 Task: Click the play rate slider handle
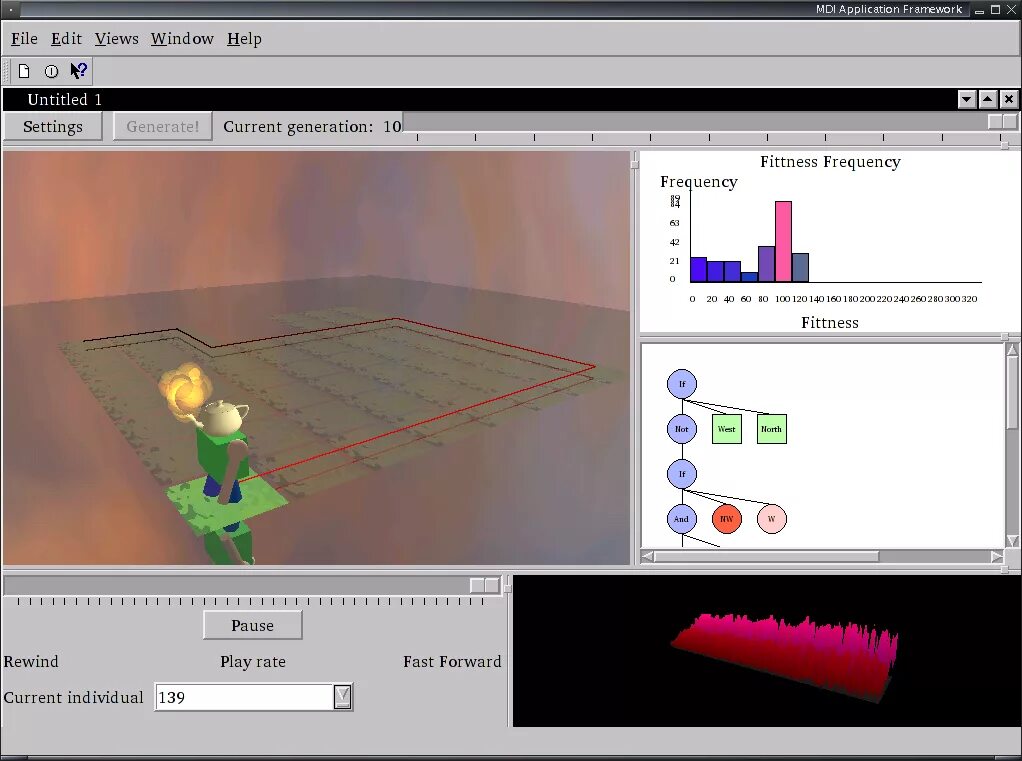484,585
